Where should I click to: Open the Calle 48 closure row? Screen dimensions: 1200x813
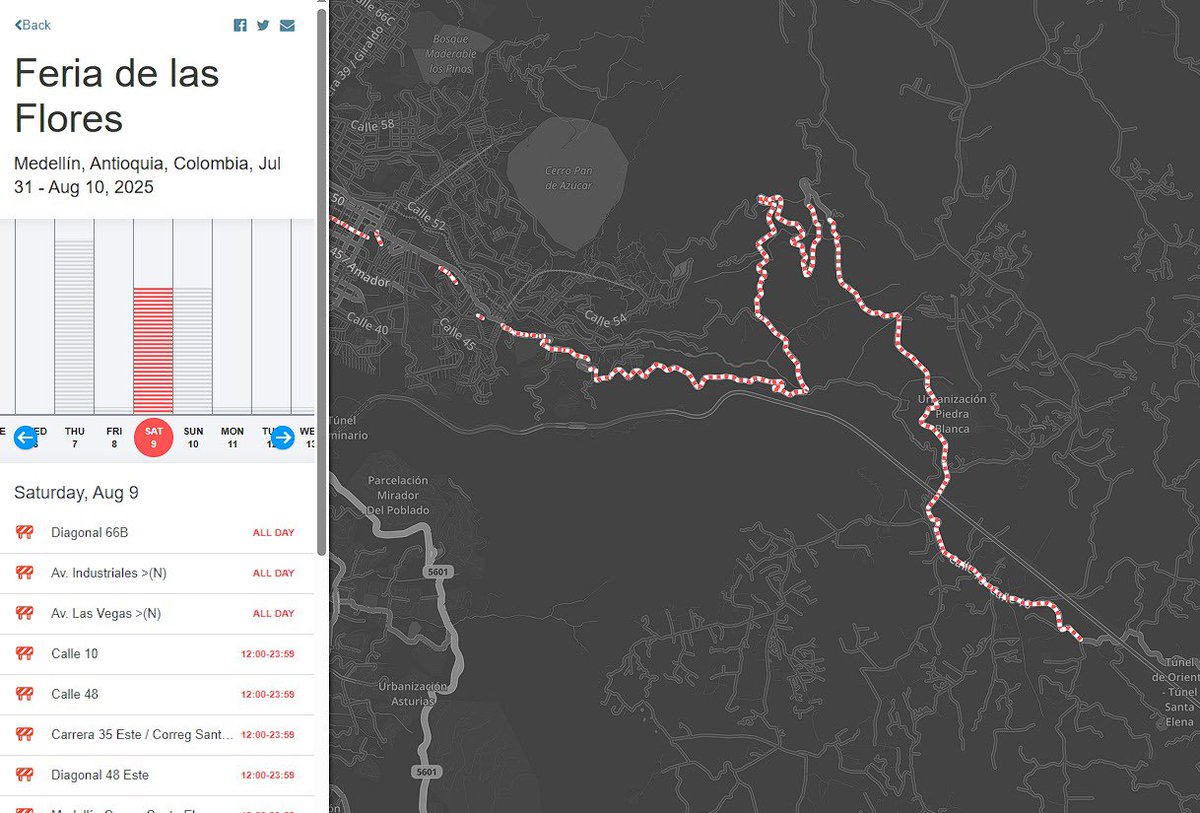(x=157, y=694)
